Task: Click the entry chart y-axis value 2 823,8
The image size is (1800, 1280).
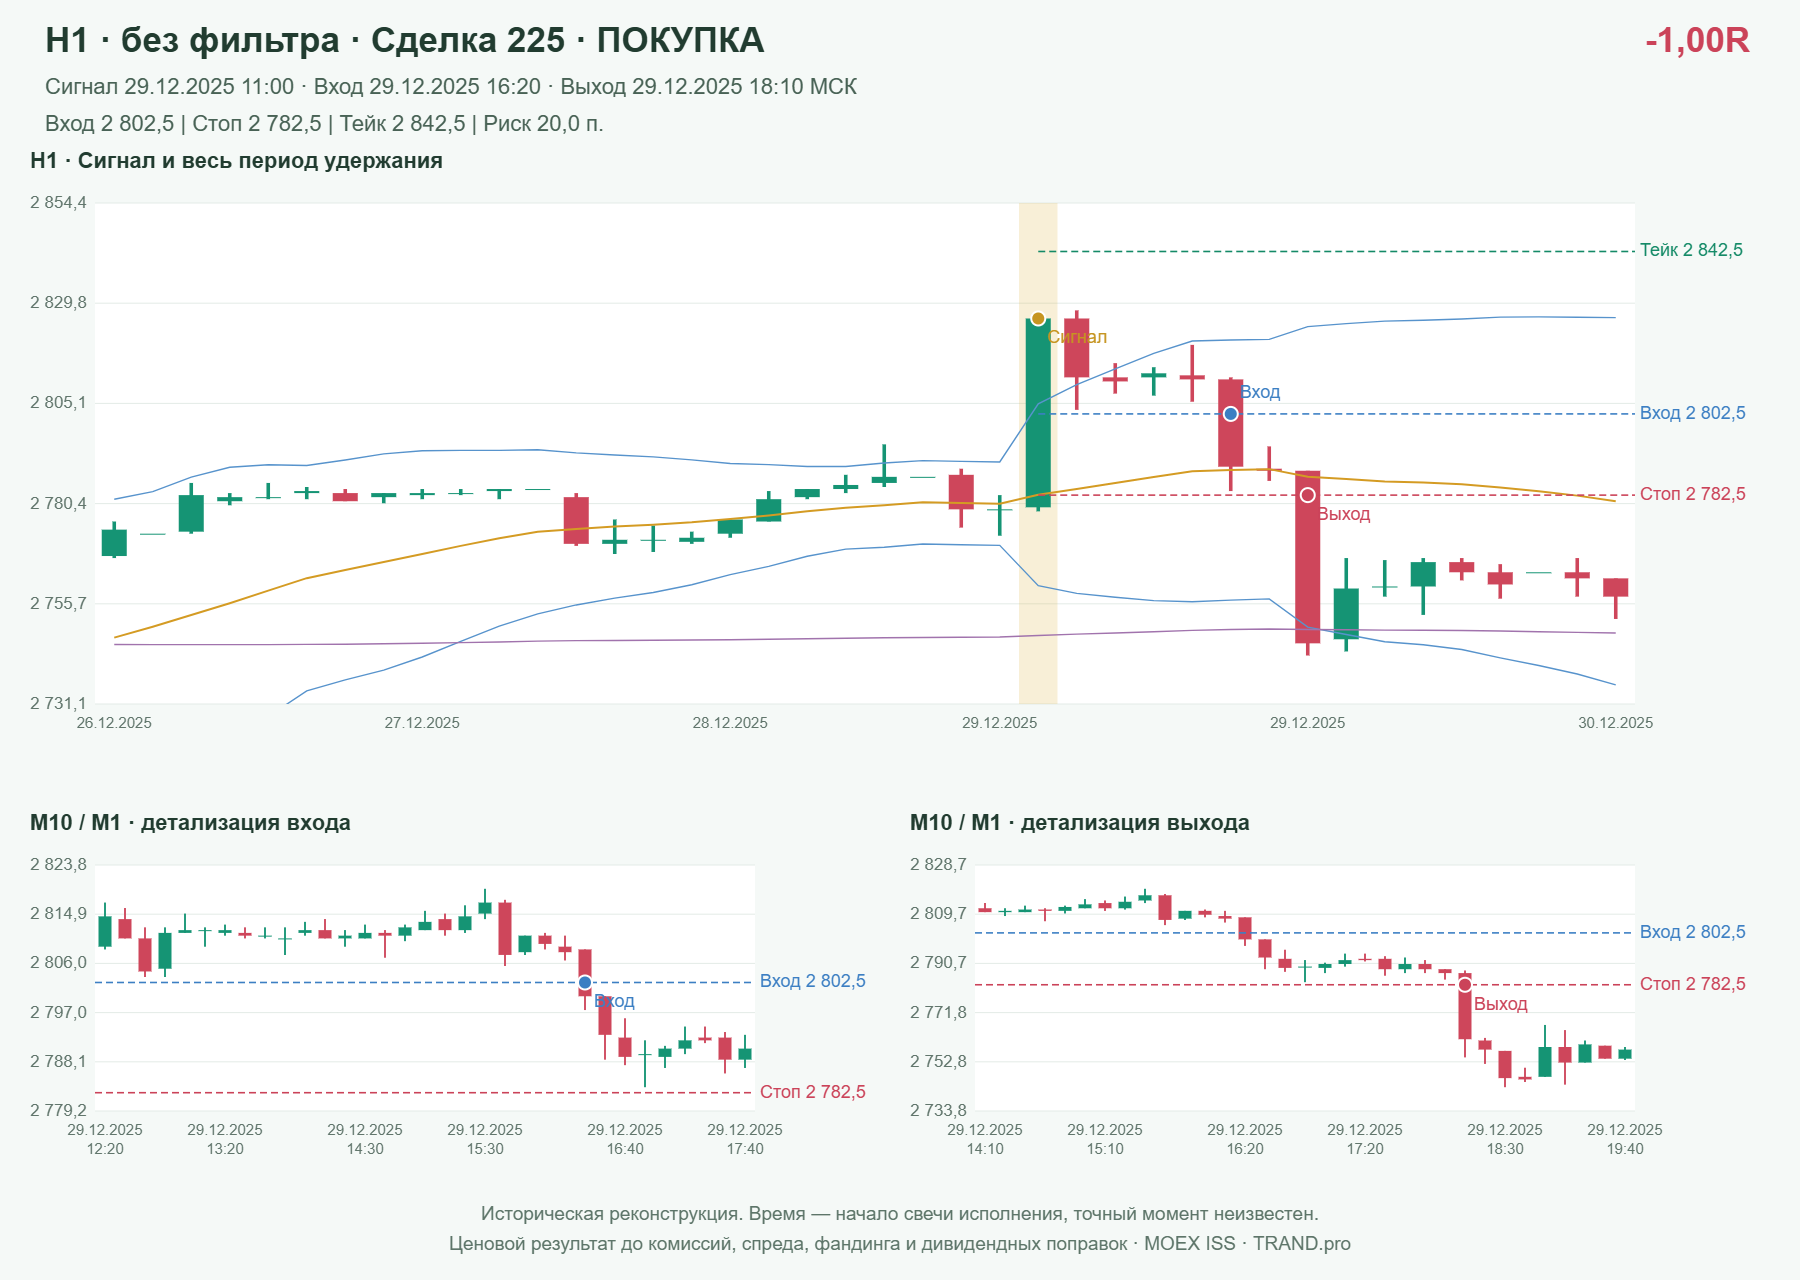Action: click(58, 865)
